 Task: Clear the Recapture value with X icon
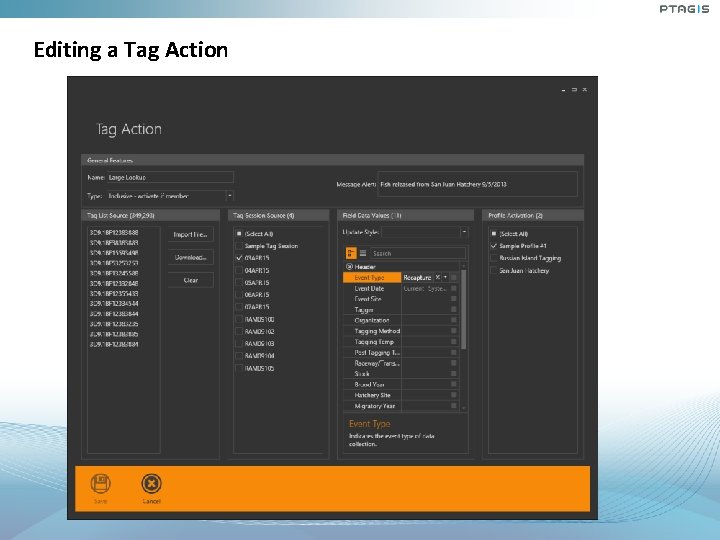click(x=438, y=277)
